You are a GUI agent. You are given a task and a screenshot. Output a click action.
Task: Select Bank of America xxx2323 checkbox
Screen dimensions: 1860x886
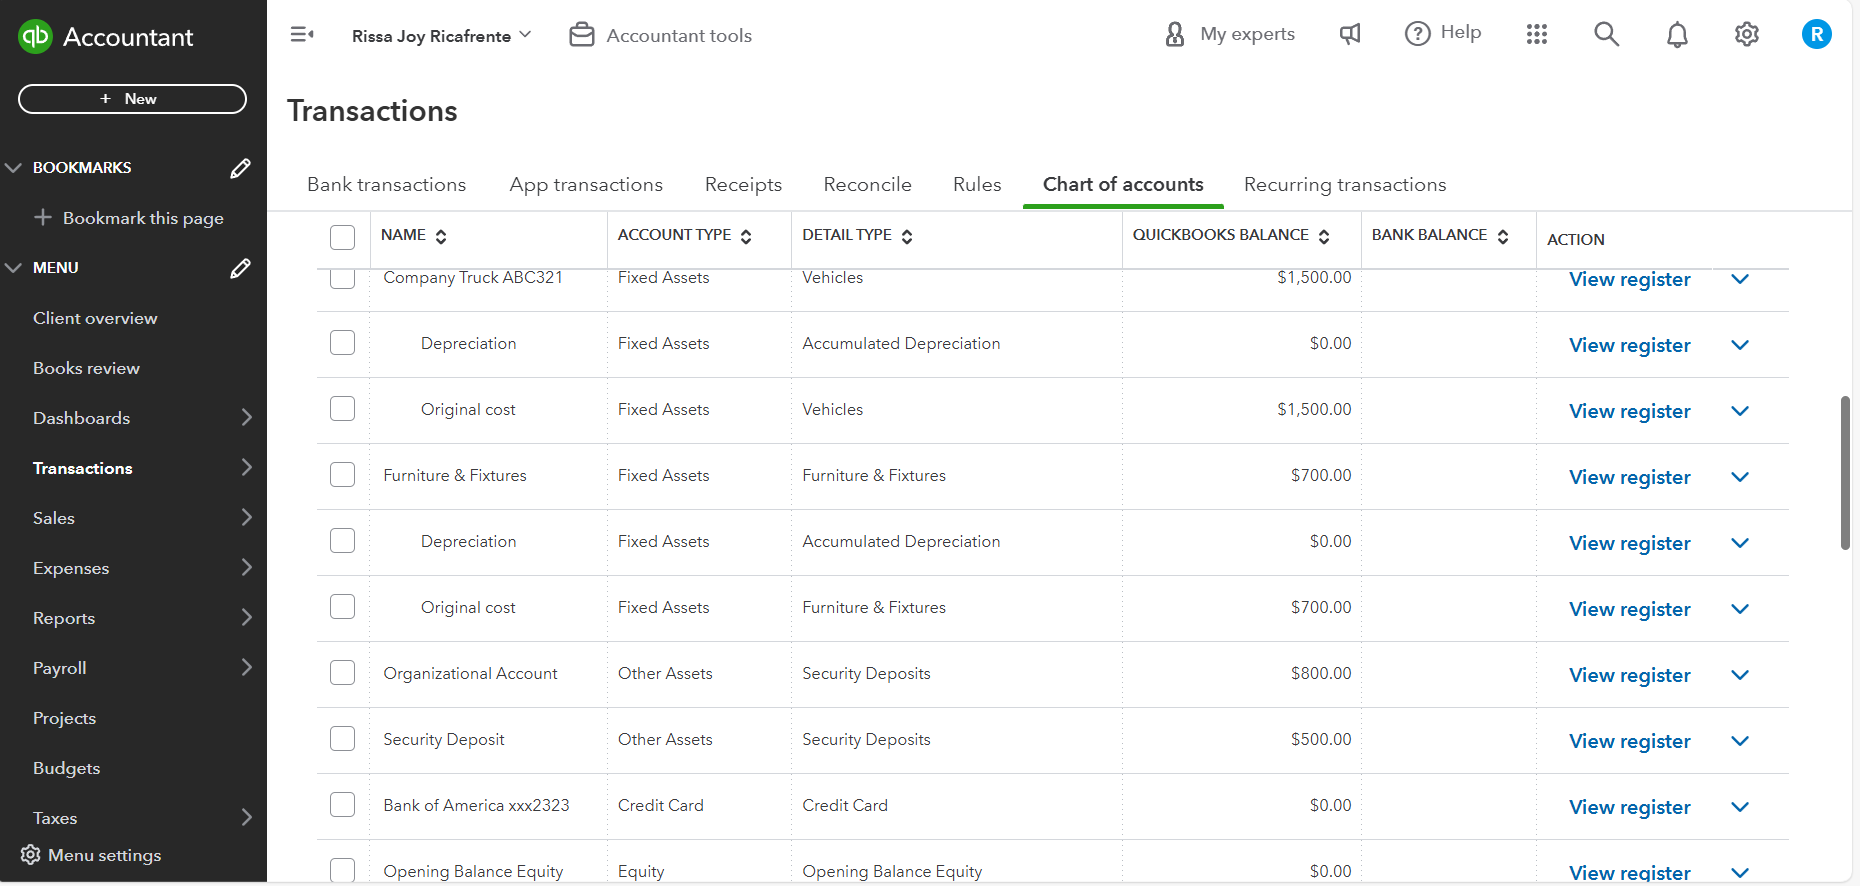pos(343,805)
